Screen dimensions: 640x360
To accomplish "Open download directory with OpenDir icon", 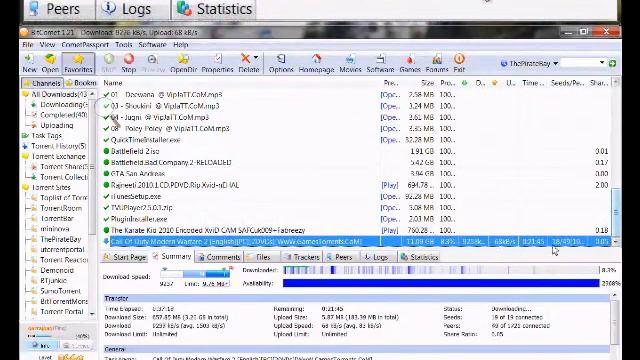I will 183,63.
